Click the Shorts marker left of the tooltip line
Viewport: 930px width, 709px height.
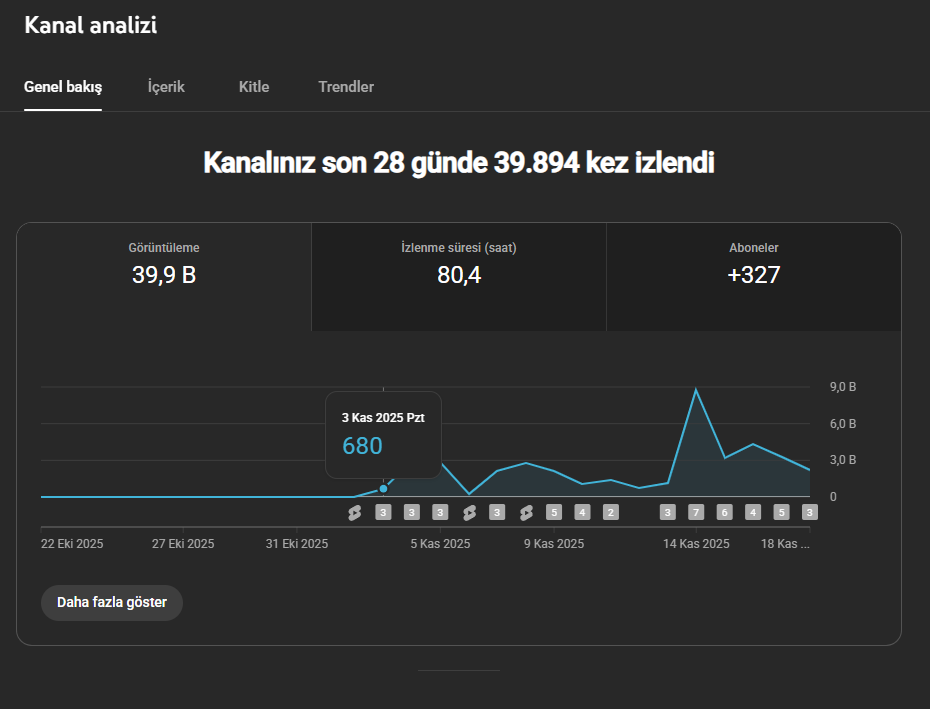click(355, 513)
